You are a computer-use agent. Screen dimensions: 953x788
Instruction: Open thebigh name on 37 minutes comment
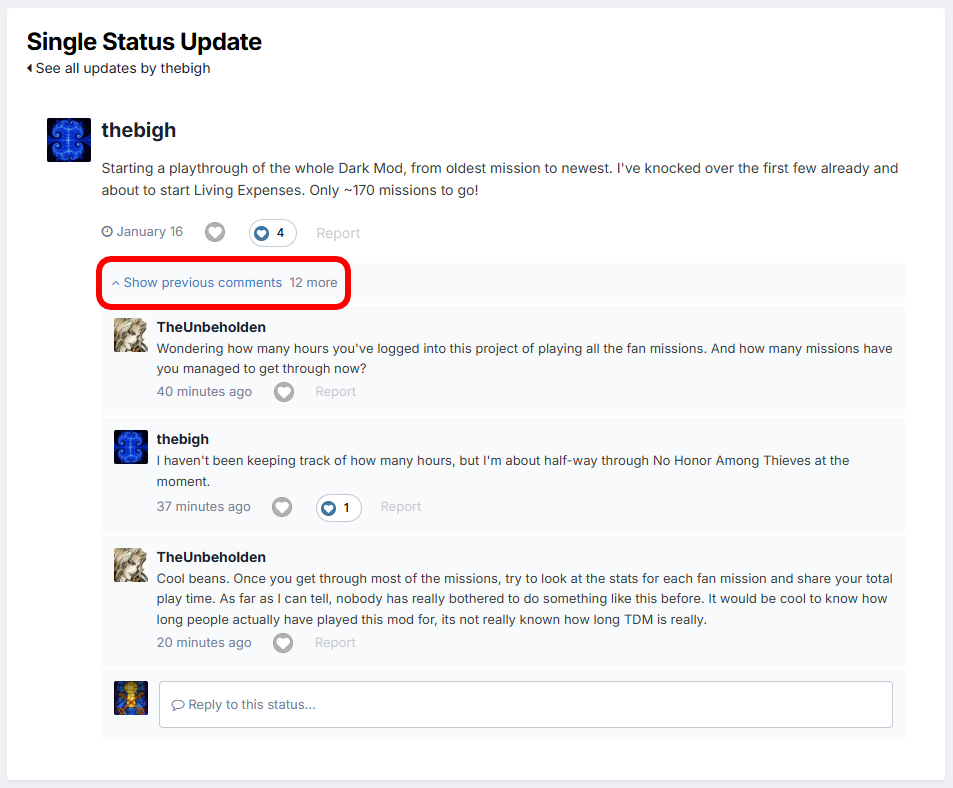(182, 439)
